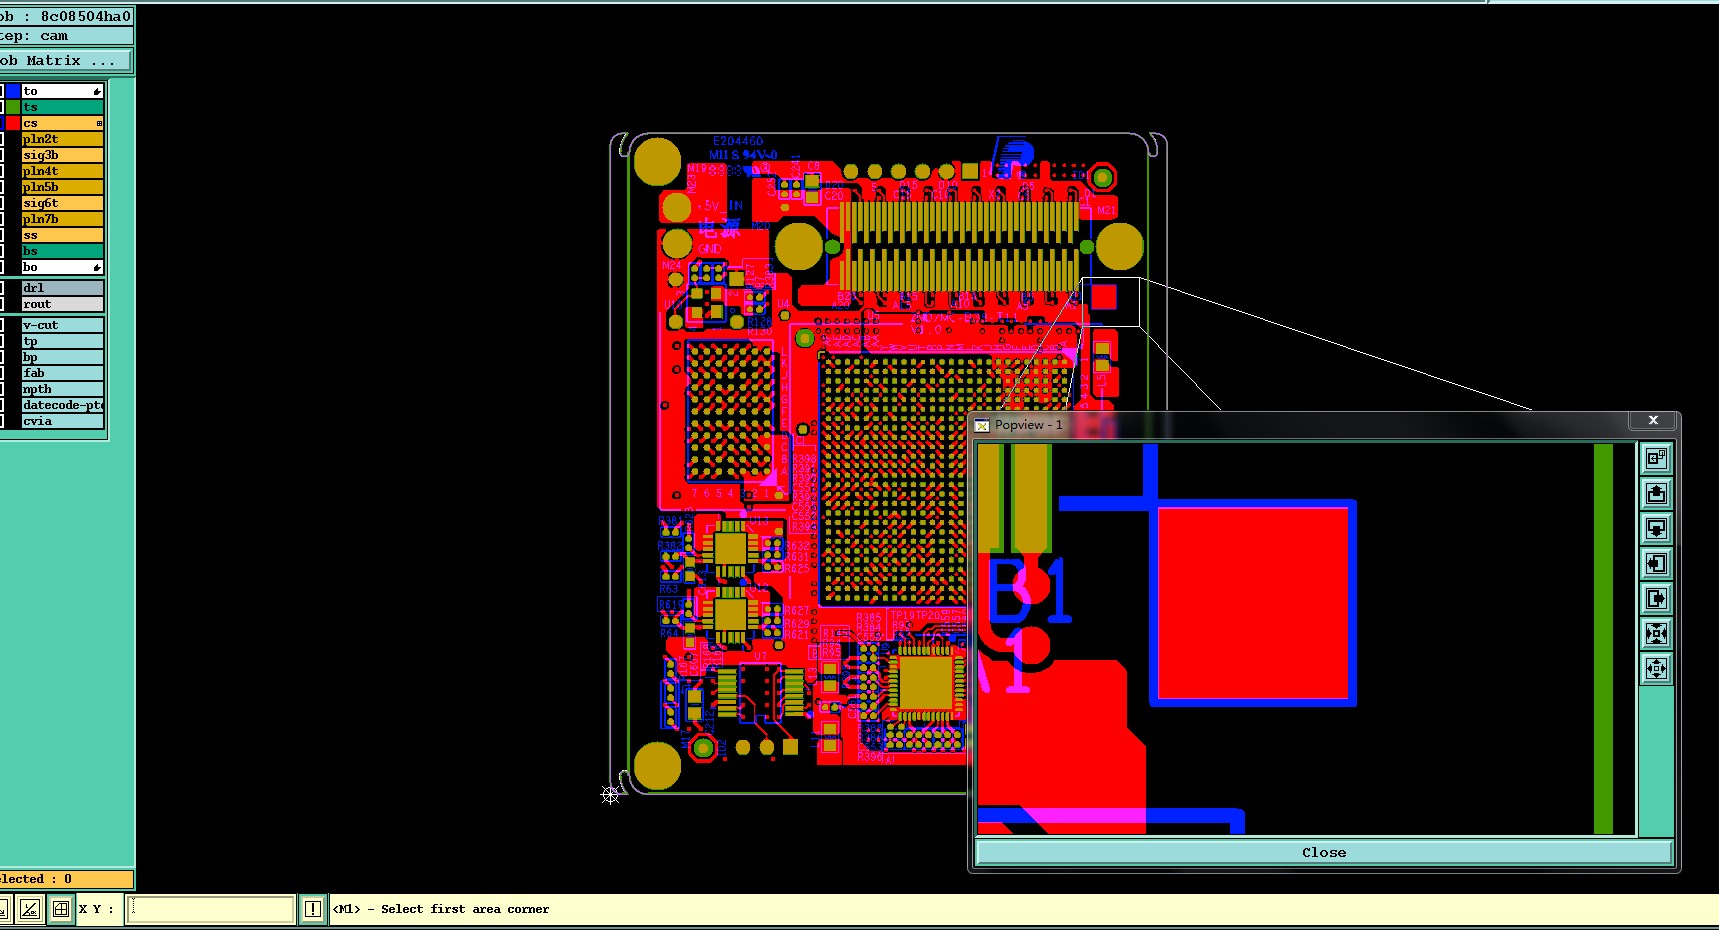This screenshot has width=1719, height=930.
Task: Click the Selected count status field
Action: [x=66, y=879]
